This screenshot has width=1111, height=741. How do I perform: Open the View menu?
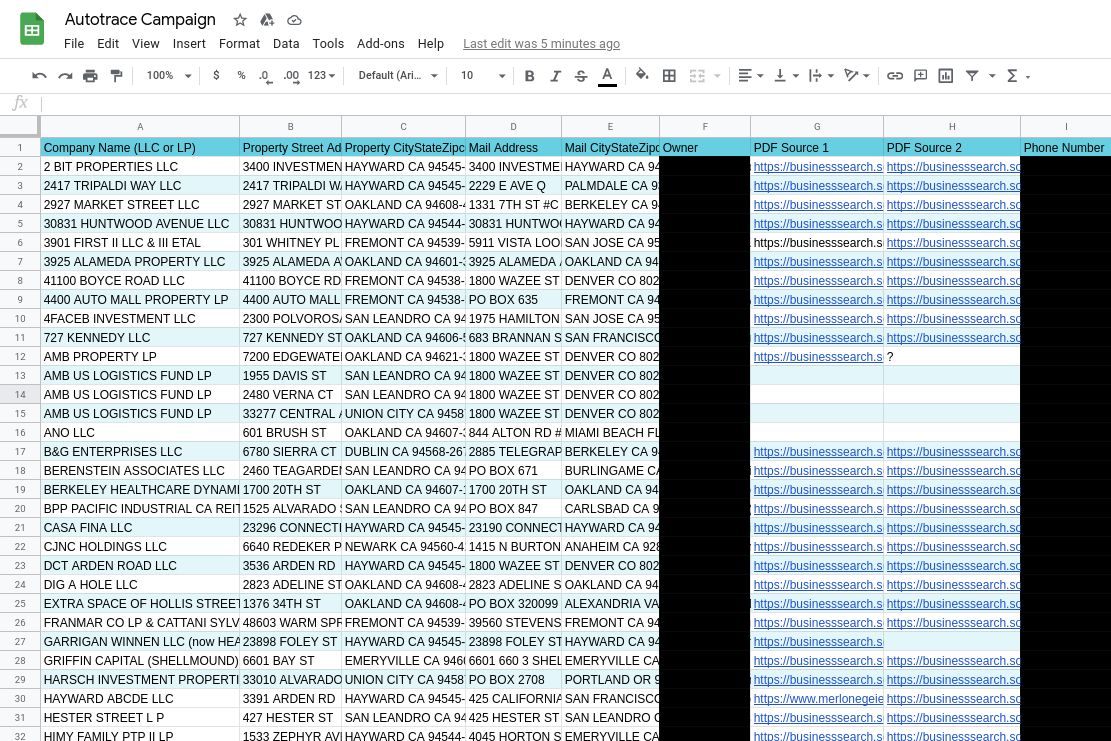coord(145,44)
